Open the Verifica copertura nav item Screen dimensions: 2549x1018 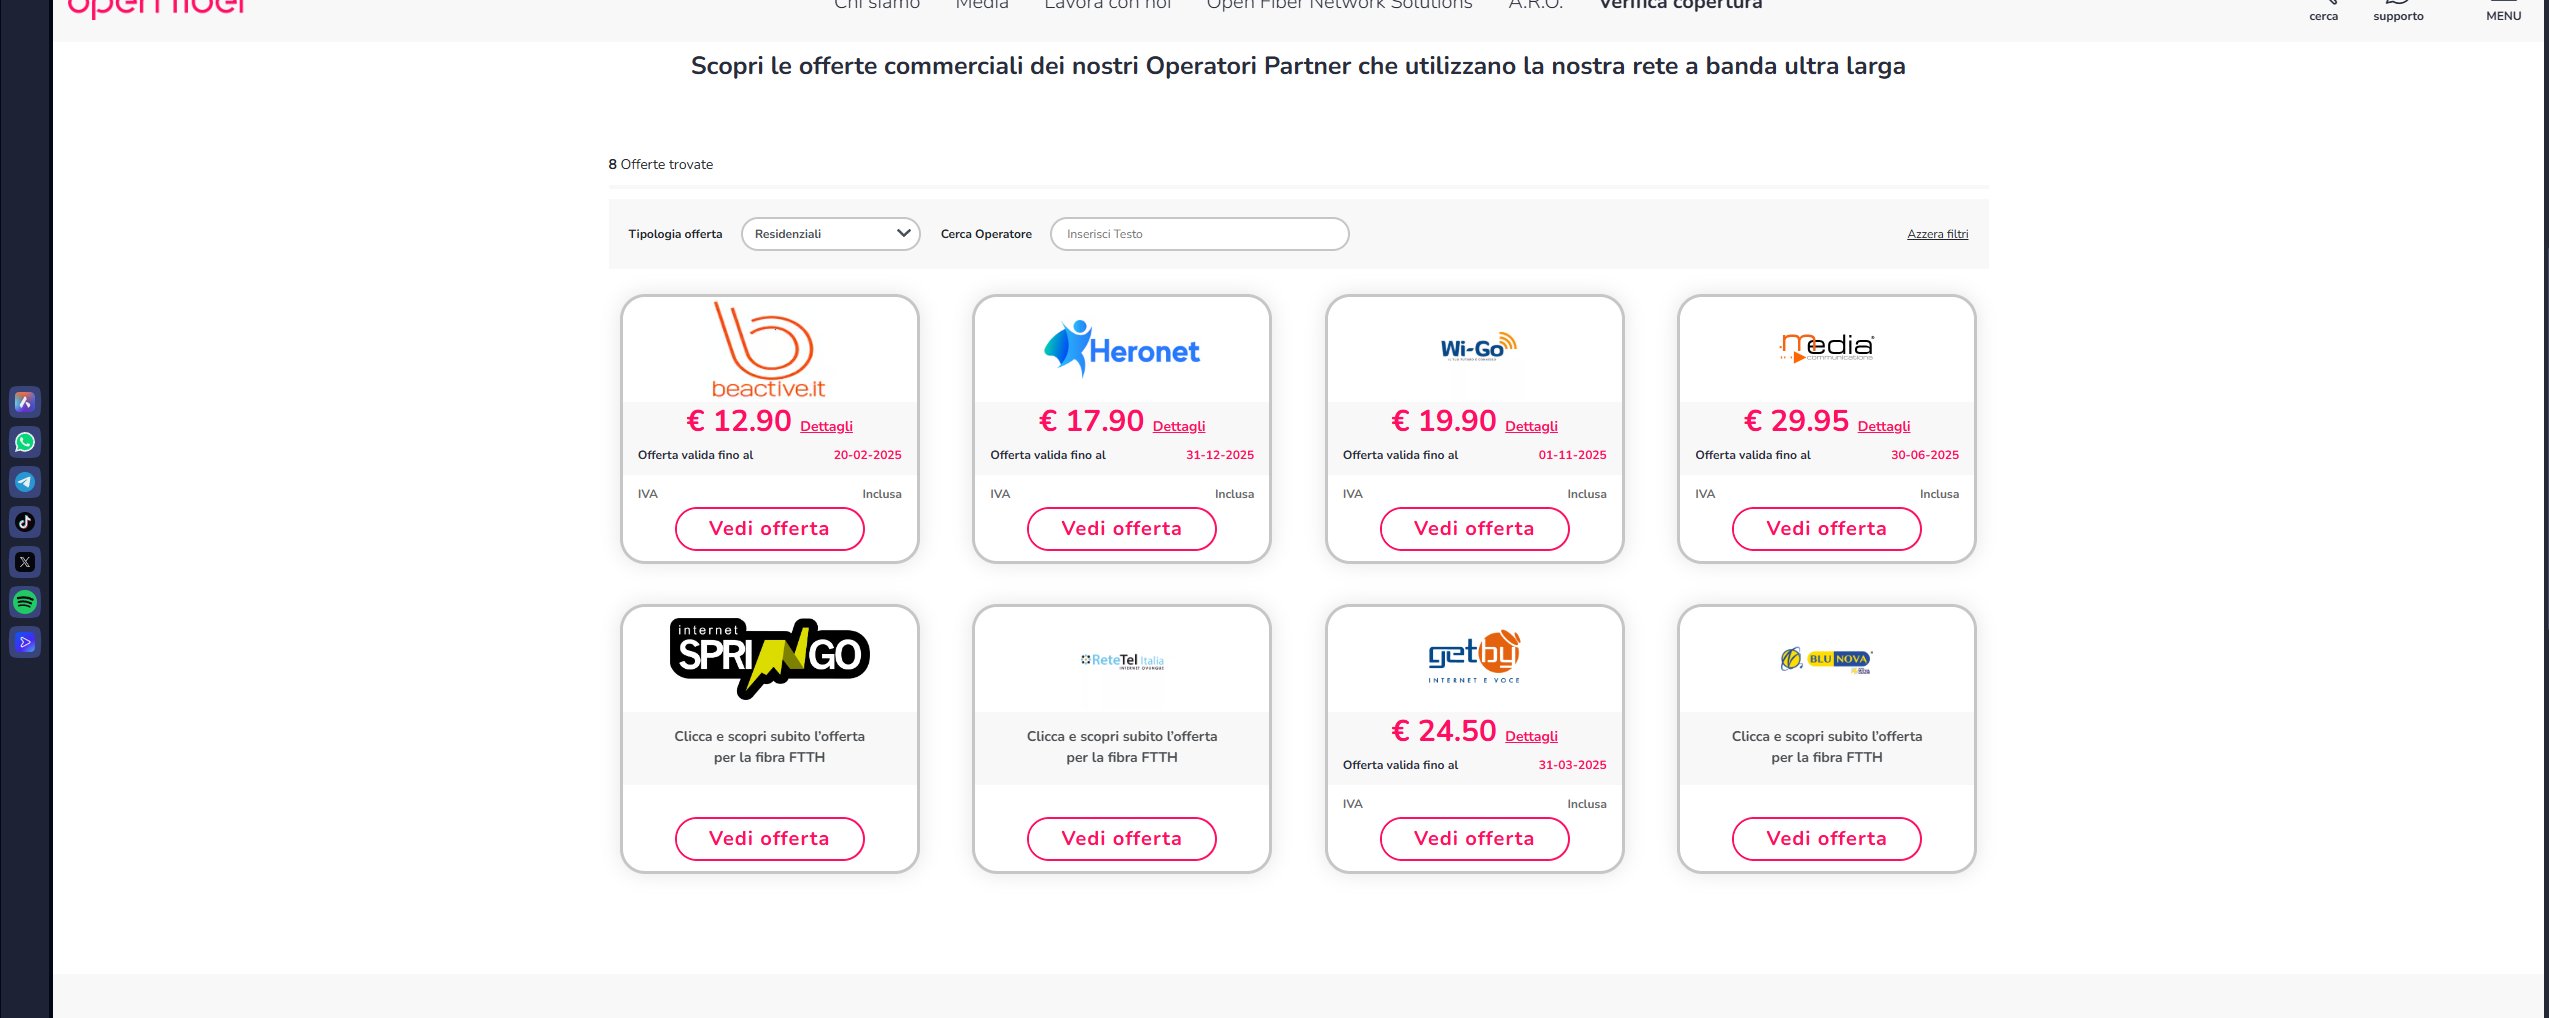pyautogui.click(x=1680, y=6)
